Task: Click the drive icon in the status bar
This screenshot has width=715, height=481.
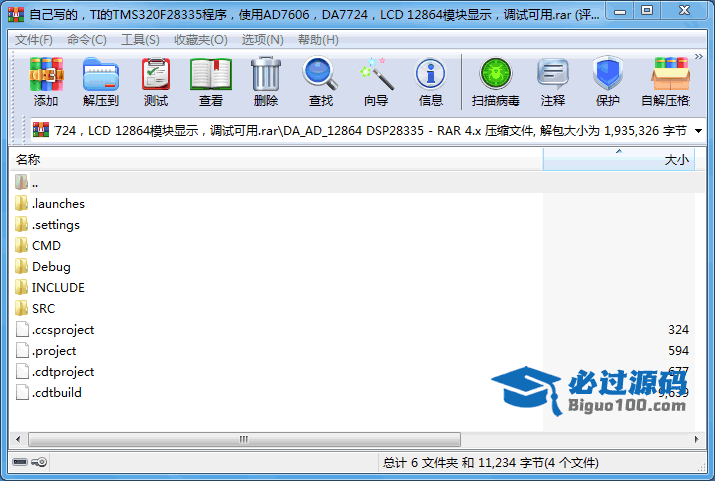Action: pyautogui.click(x=20, y=462)
